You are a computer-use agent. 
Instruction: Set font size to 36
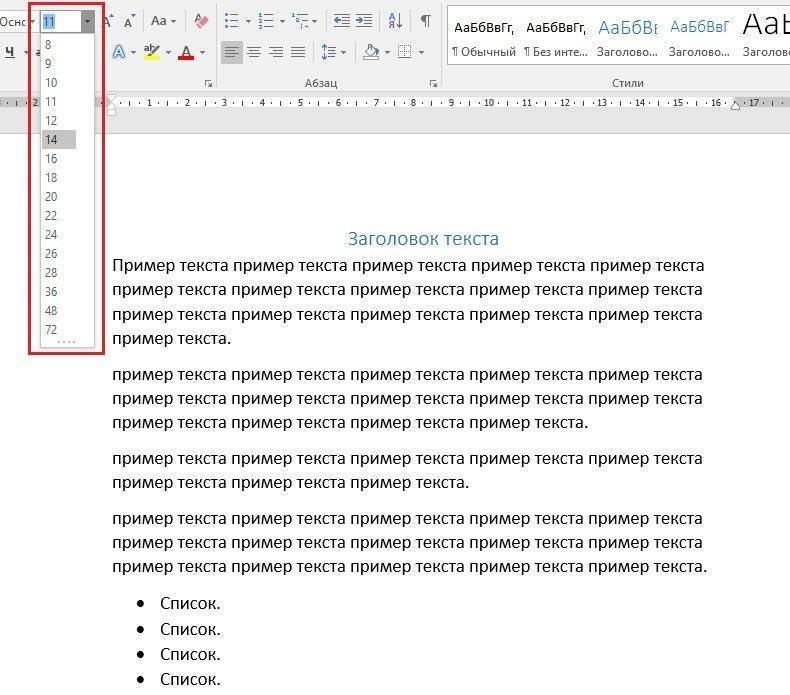68,291
